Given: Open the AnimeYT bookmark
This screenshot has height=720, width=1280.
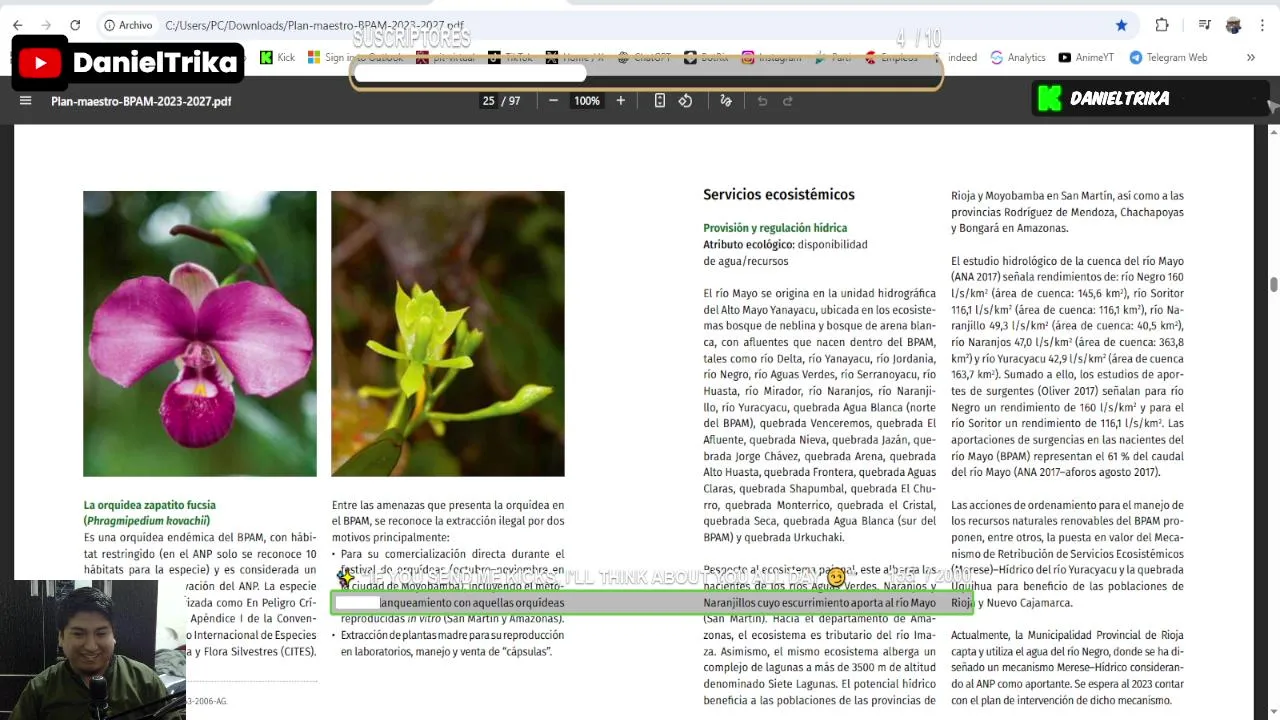Looking at the screenshot, I should pyautogui.click(x=1086, y=57).
